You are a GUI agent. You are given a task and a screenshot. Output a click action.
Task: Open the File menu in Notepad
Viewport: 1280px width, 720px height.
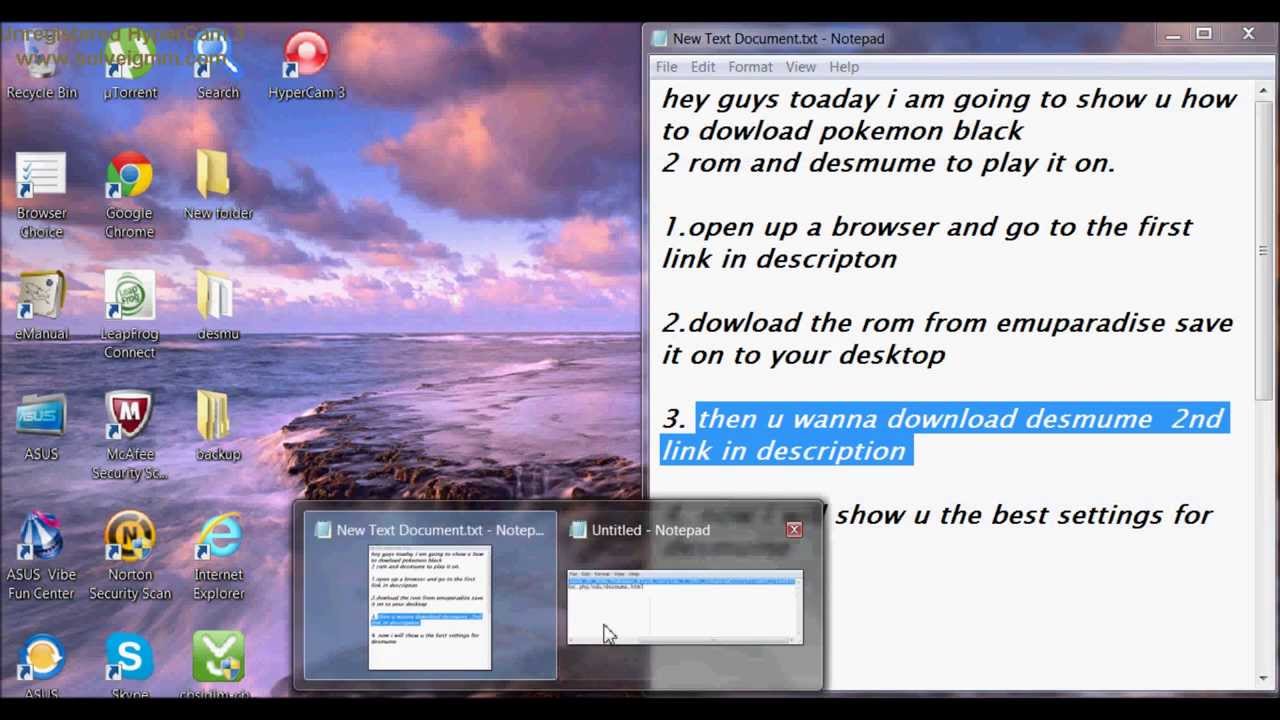pos(666,67)
